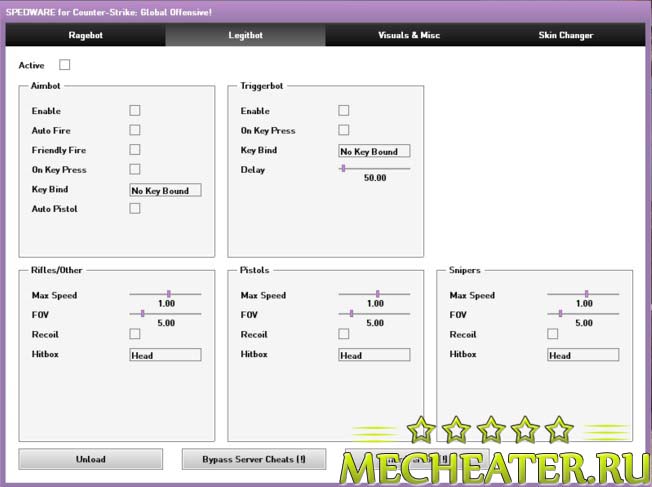
Task: Click the SPEDWARE window title text
Action: coord(109,12)
